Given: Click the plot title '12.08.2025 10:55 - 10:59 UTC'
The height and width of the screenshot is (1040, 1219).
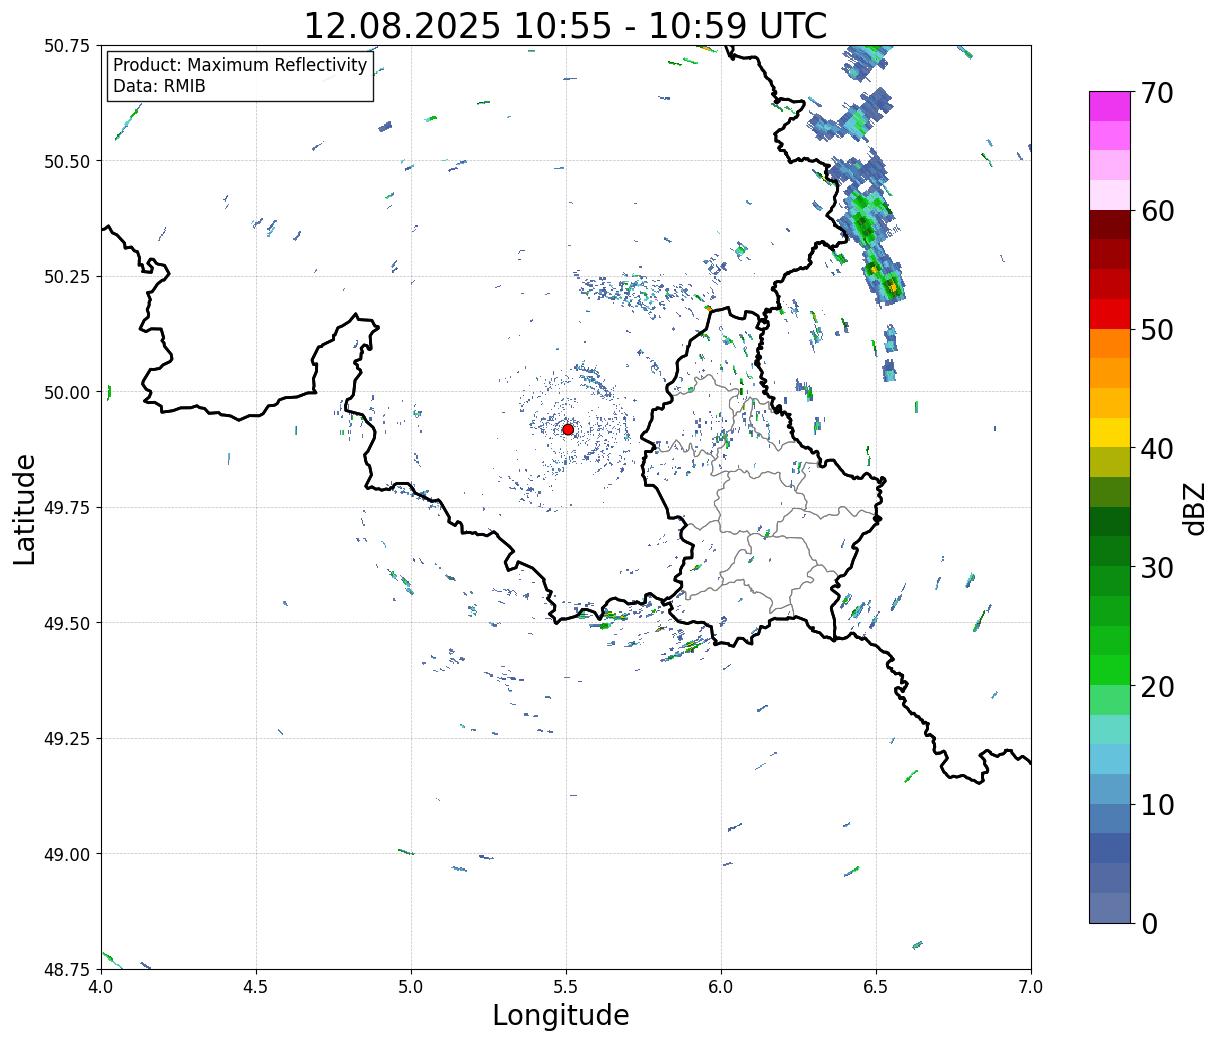Looking at the screenshot, I should coord(565,25).
